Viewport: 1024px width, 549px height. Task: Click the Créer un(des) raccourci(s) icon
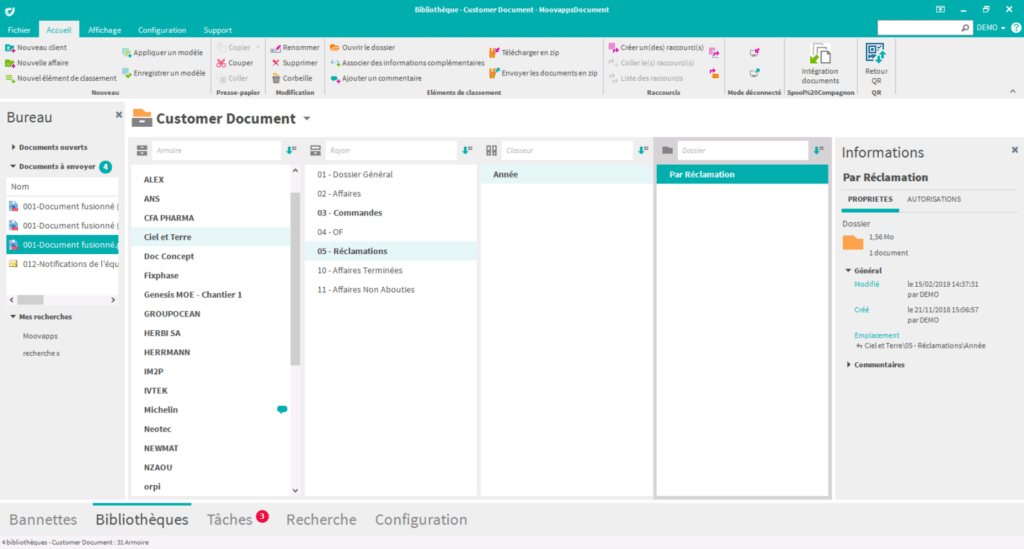[x=613, y=47]
